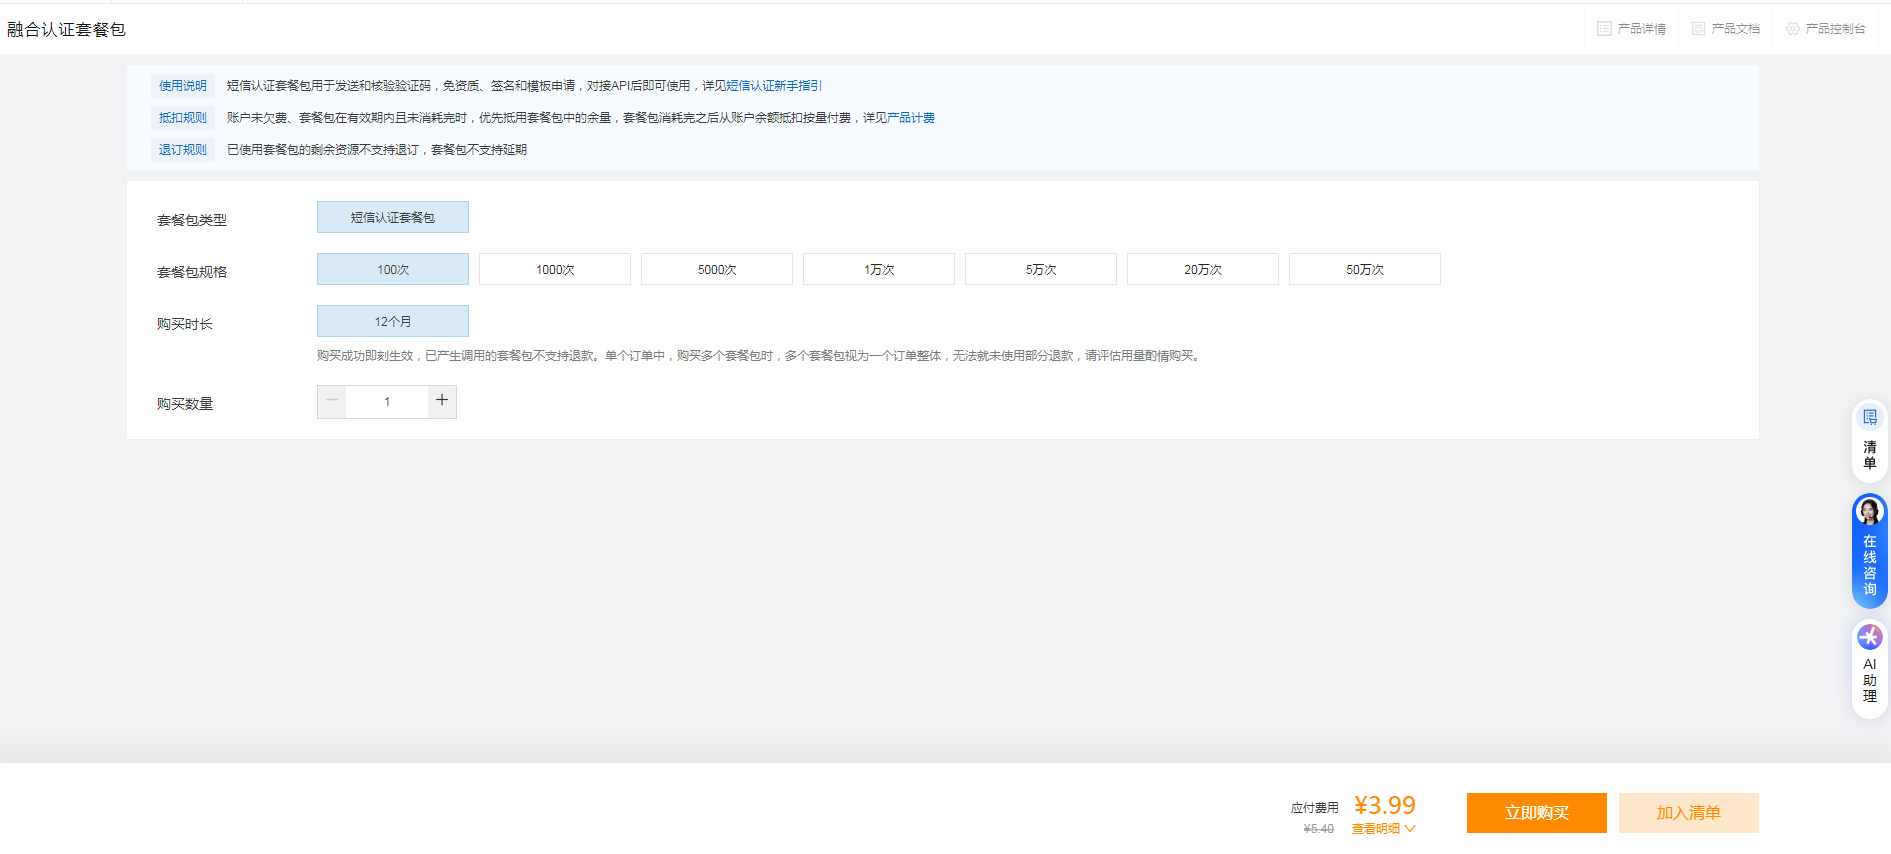Click the 加入清单 button
1891x854 pixels.
point(1688,813)
